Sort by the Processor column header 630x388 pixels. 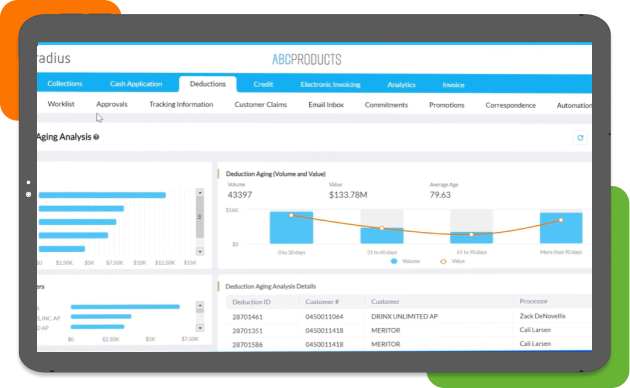(x=534, y=301)
